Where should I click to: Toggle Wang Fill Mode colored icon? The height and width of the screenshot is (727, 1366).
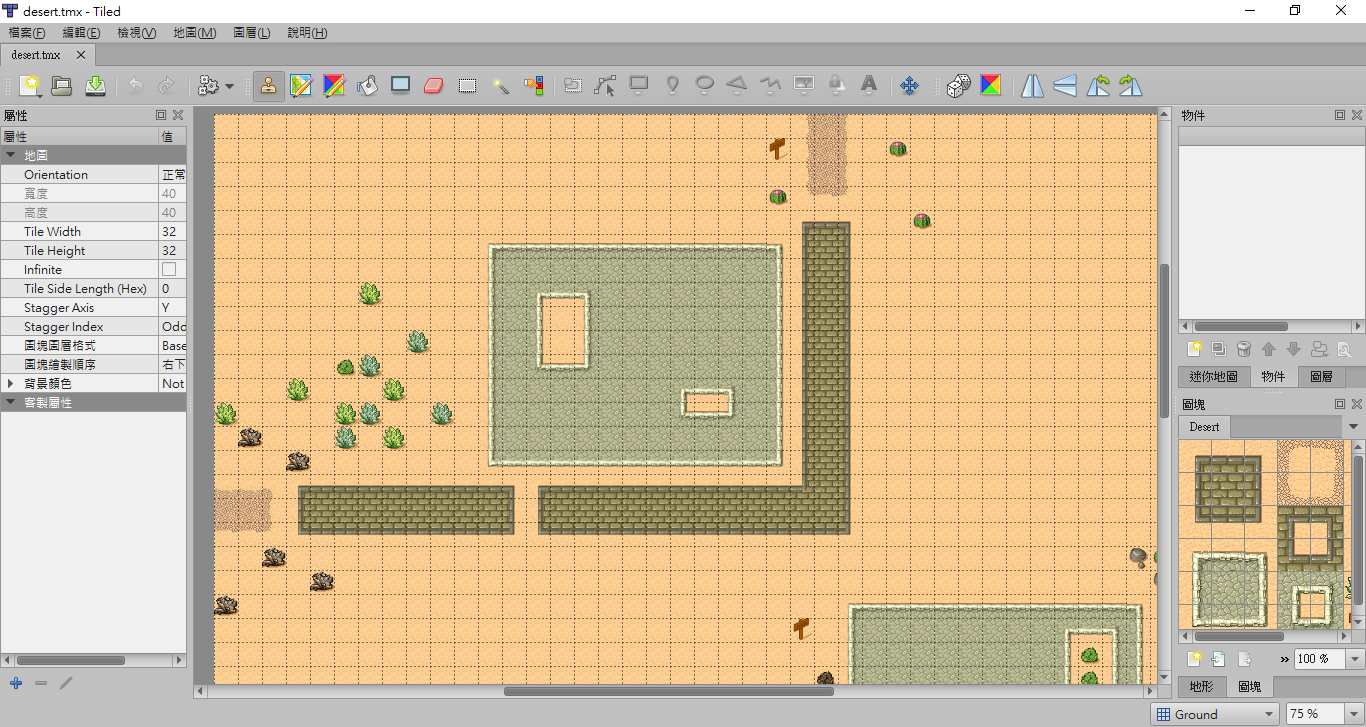[x=990, y=86]
